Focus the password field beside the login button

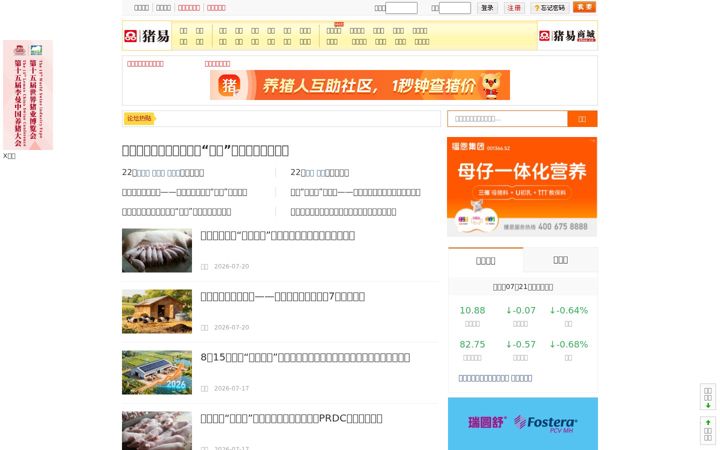point(455,8)
